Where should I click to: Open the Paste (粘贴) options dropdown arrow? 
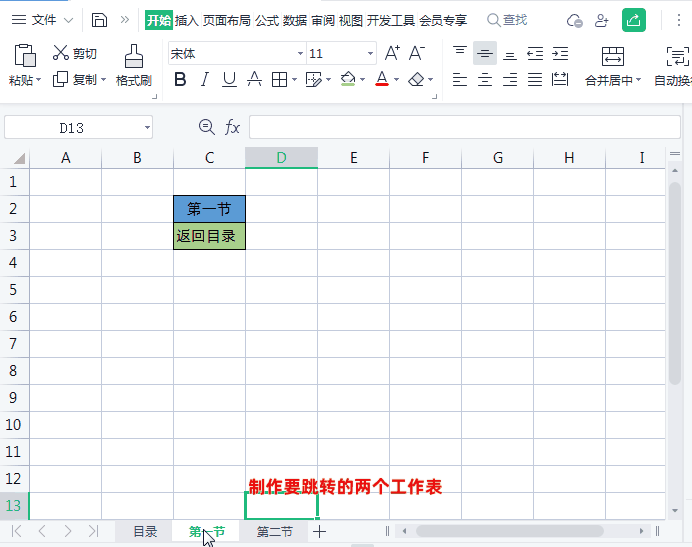tap(39, 80)
